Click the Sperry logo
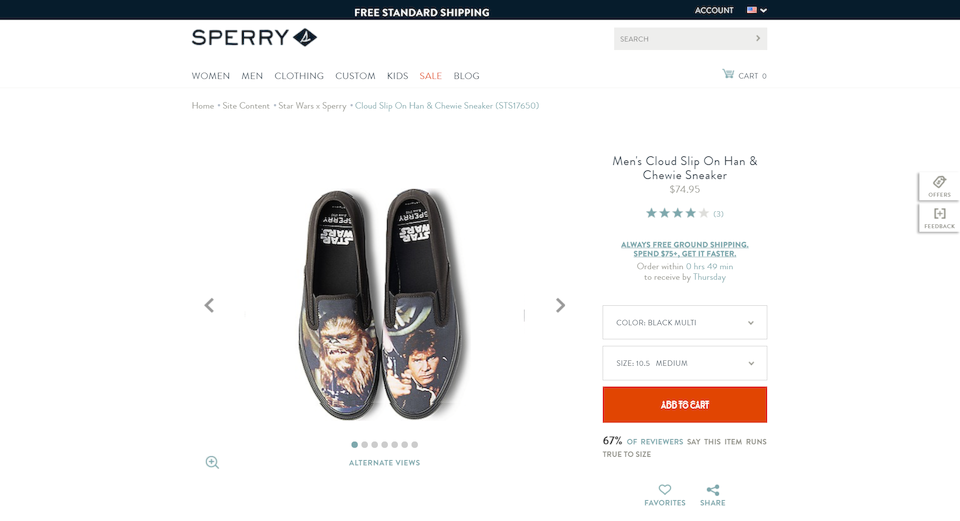The width and height of the screenshot is (960, 521). click(254, 39)
